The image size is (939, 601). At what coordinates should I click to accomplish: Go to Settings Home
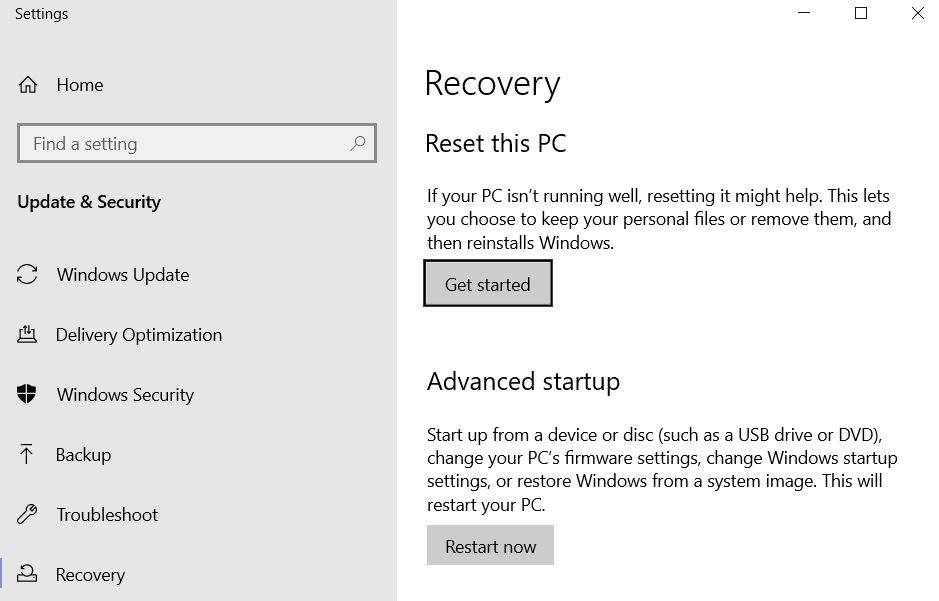(x=80, y=85)
